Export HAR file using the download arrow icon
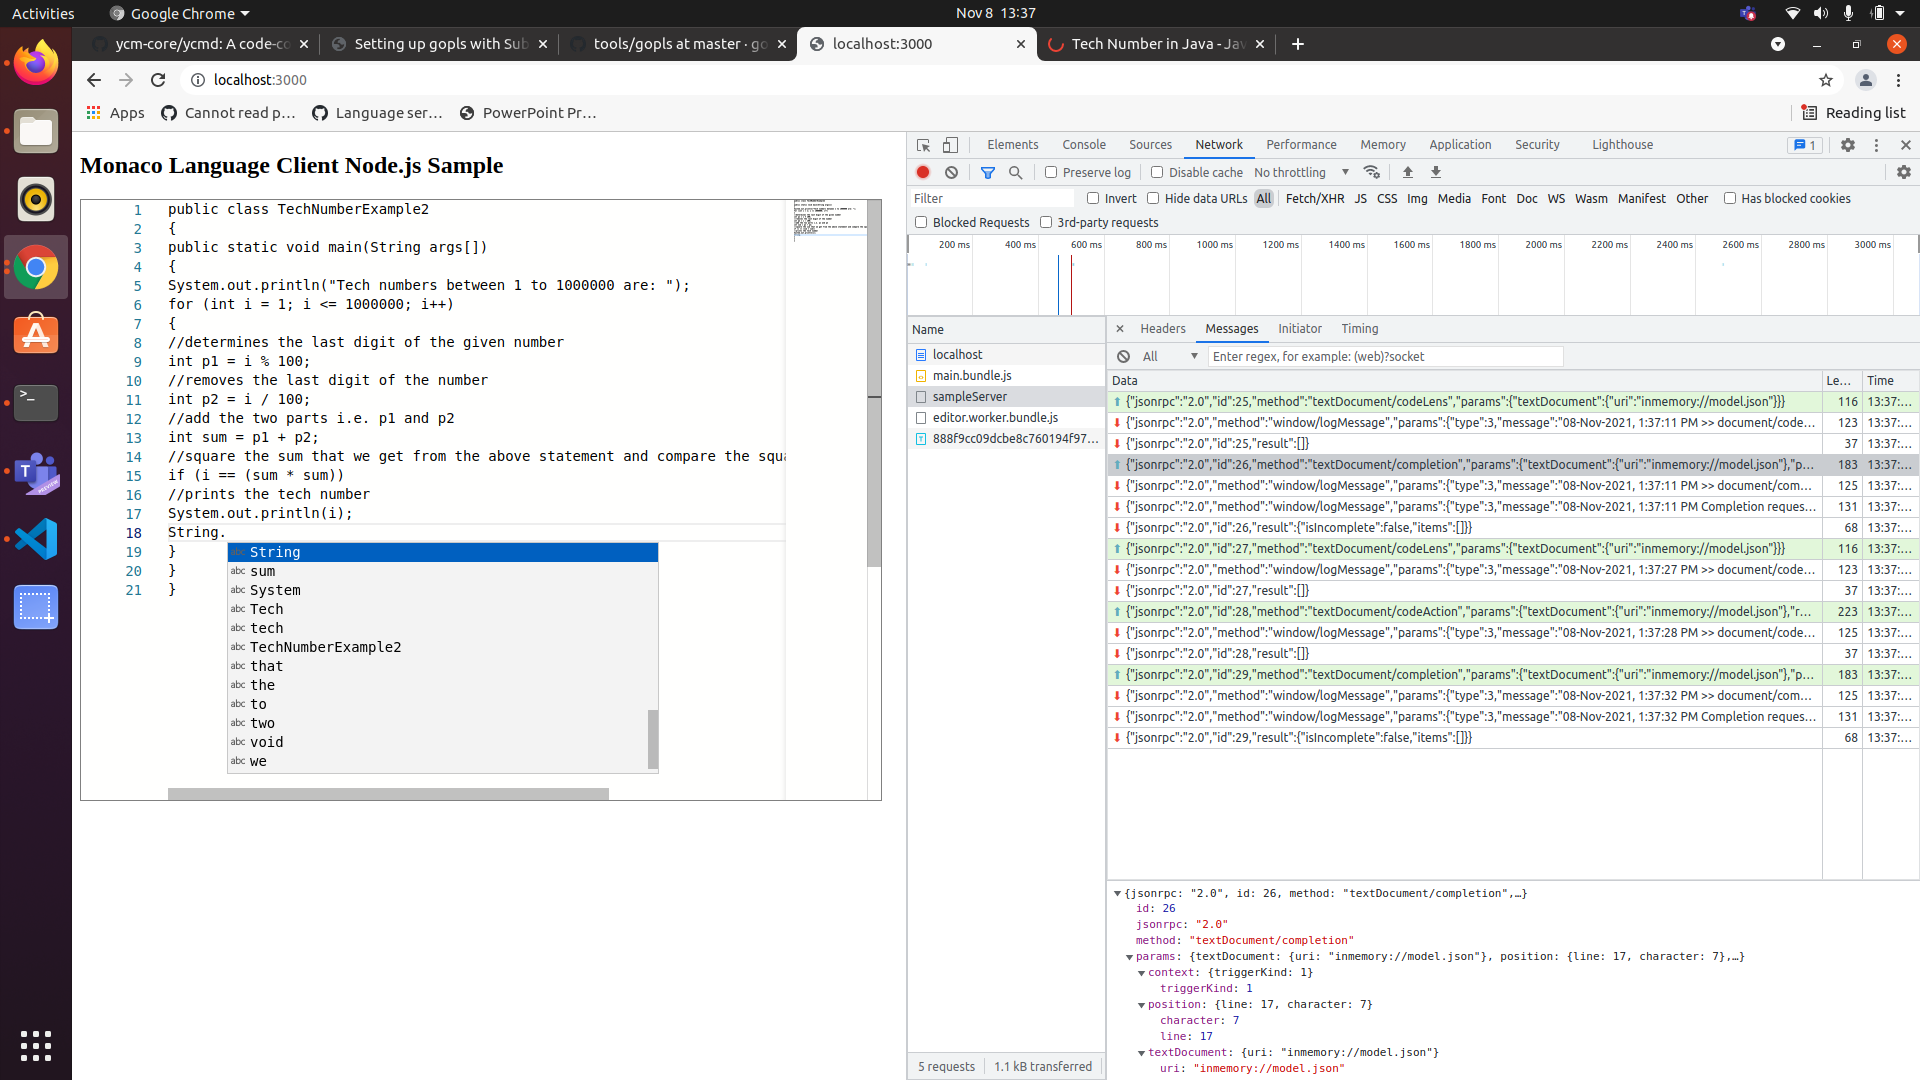The image size is (1920, 1080). pos(1437,172)
